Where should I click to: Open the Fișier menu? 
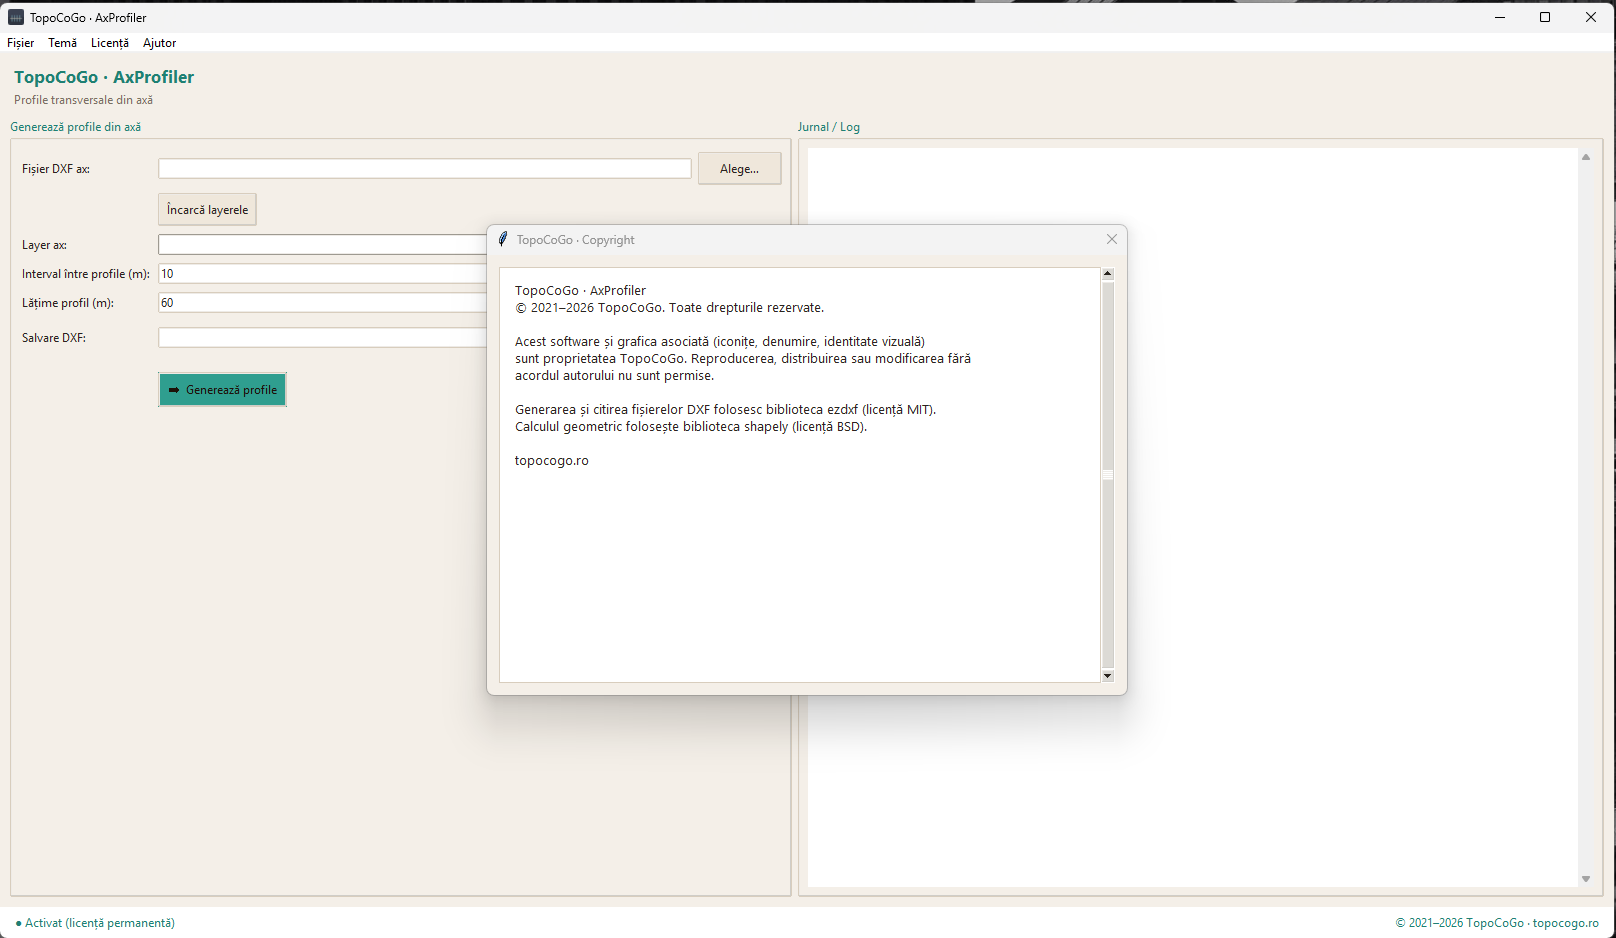pos(20,43)
